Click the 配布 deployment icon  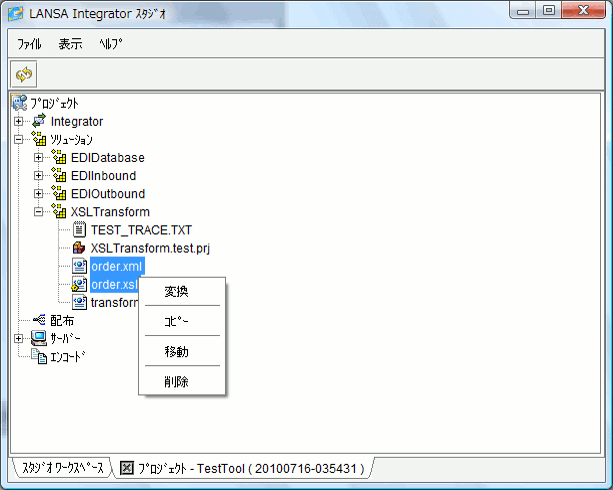pyautogui.click(x=39, y=320)
